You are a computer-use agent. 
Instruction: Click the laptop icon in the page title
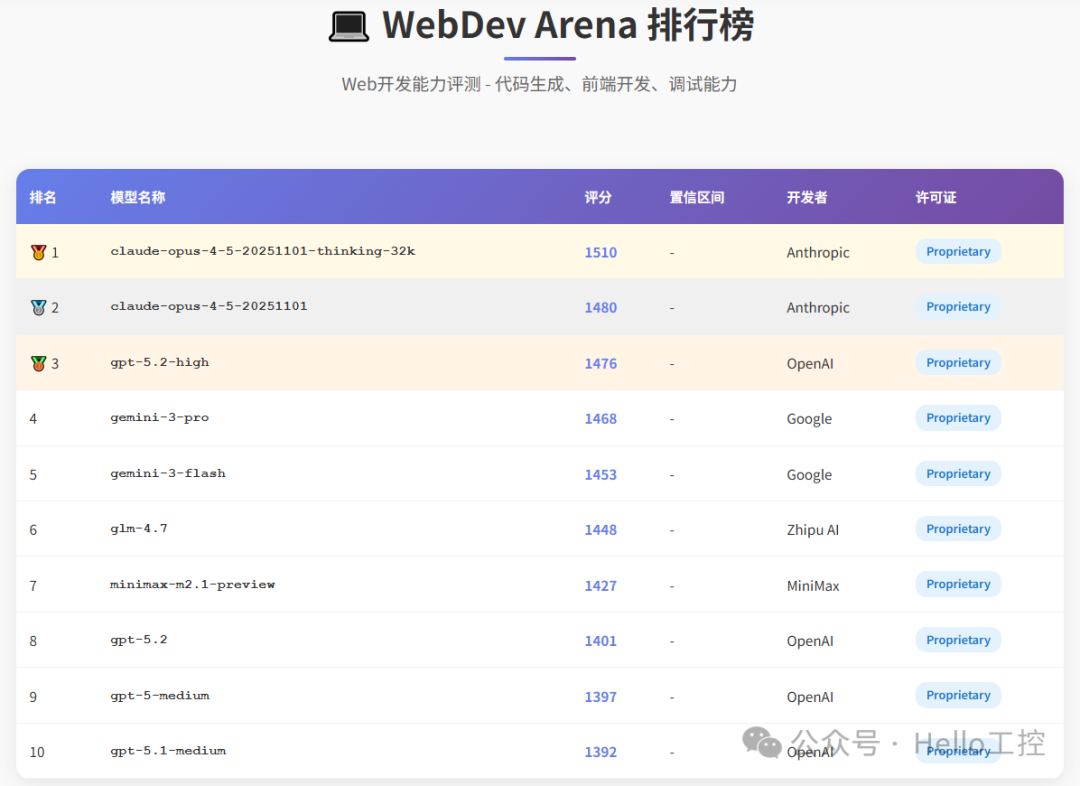pyautogui.click(x=347, y=25)
